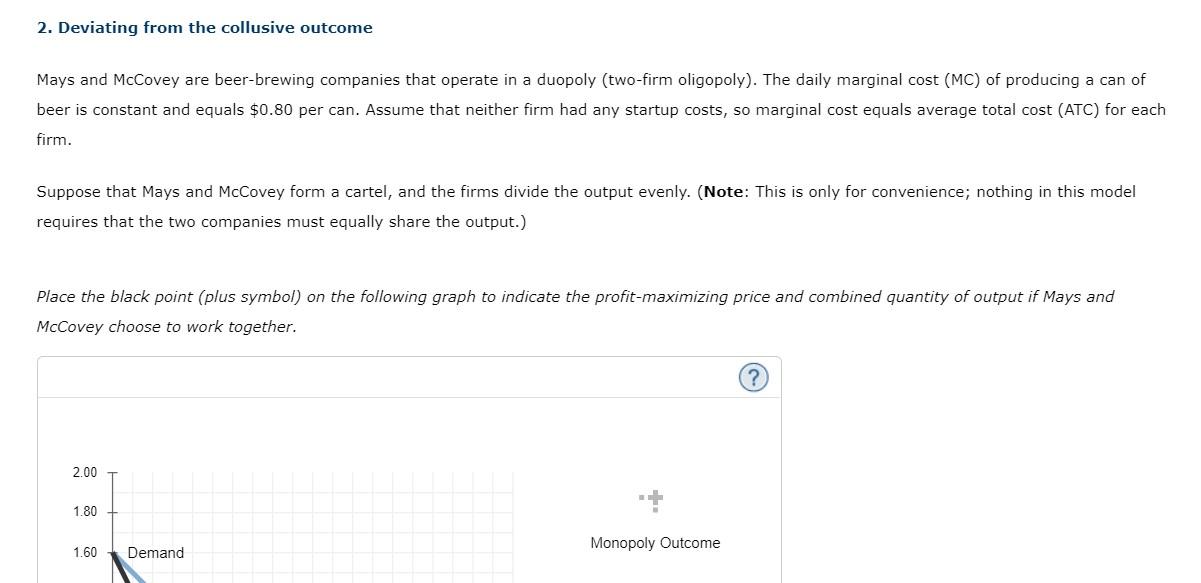This screenshot has width=1201, height=583.
Task: Click the 2.00 axis value
Action: (86, 472)
